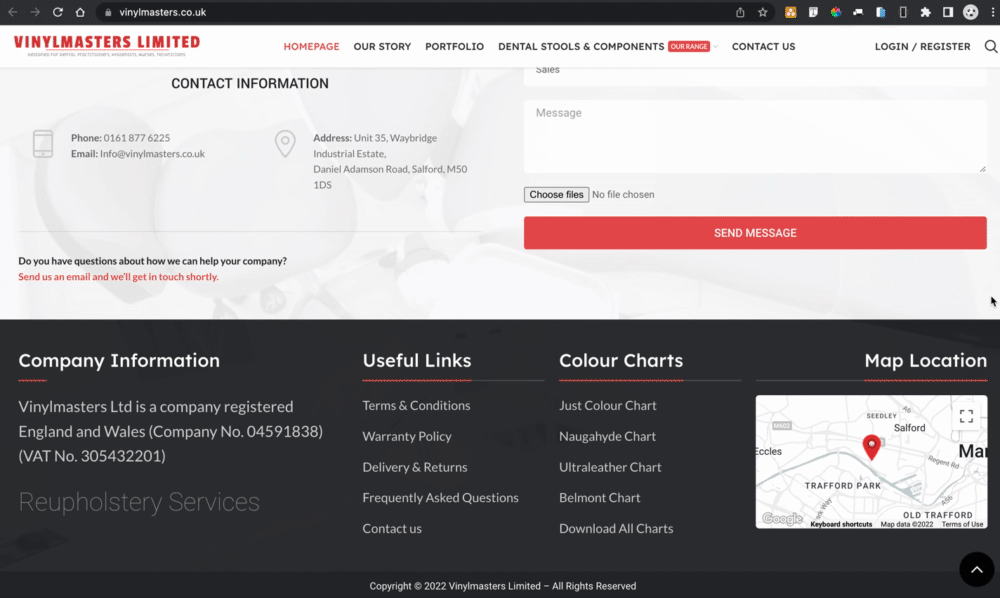
Task: Click inside the Message text area
Action: tap(755, 136)
